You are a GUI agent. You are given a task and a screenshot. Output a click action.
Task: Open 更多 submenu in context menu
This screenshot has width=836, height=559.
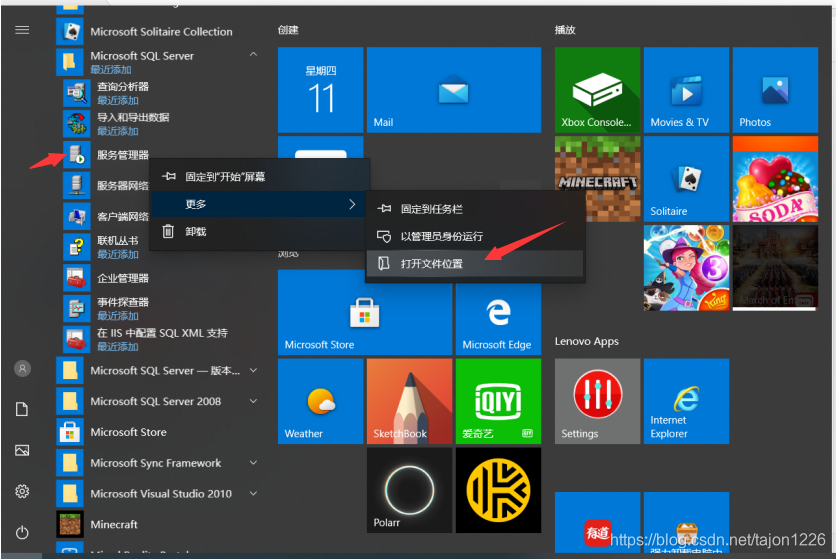click(259, 204)
